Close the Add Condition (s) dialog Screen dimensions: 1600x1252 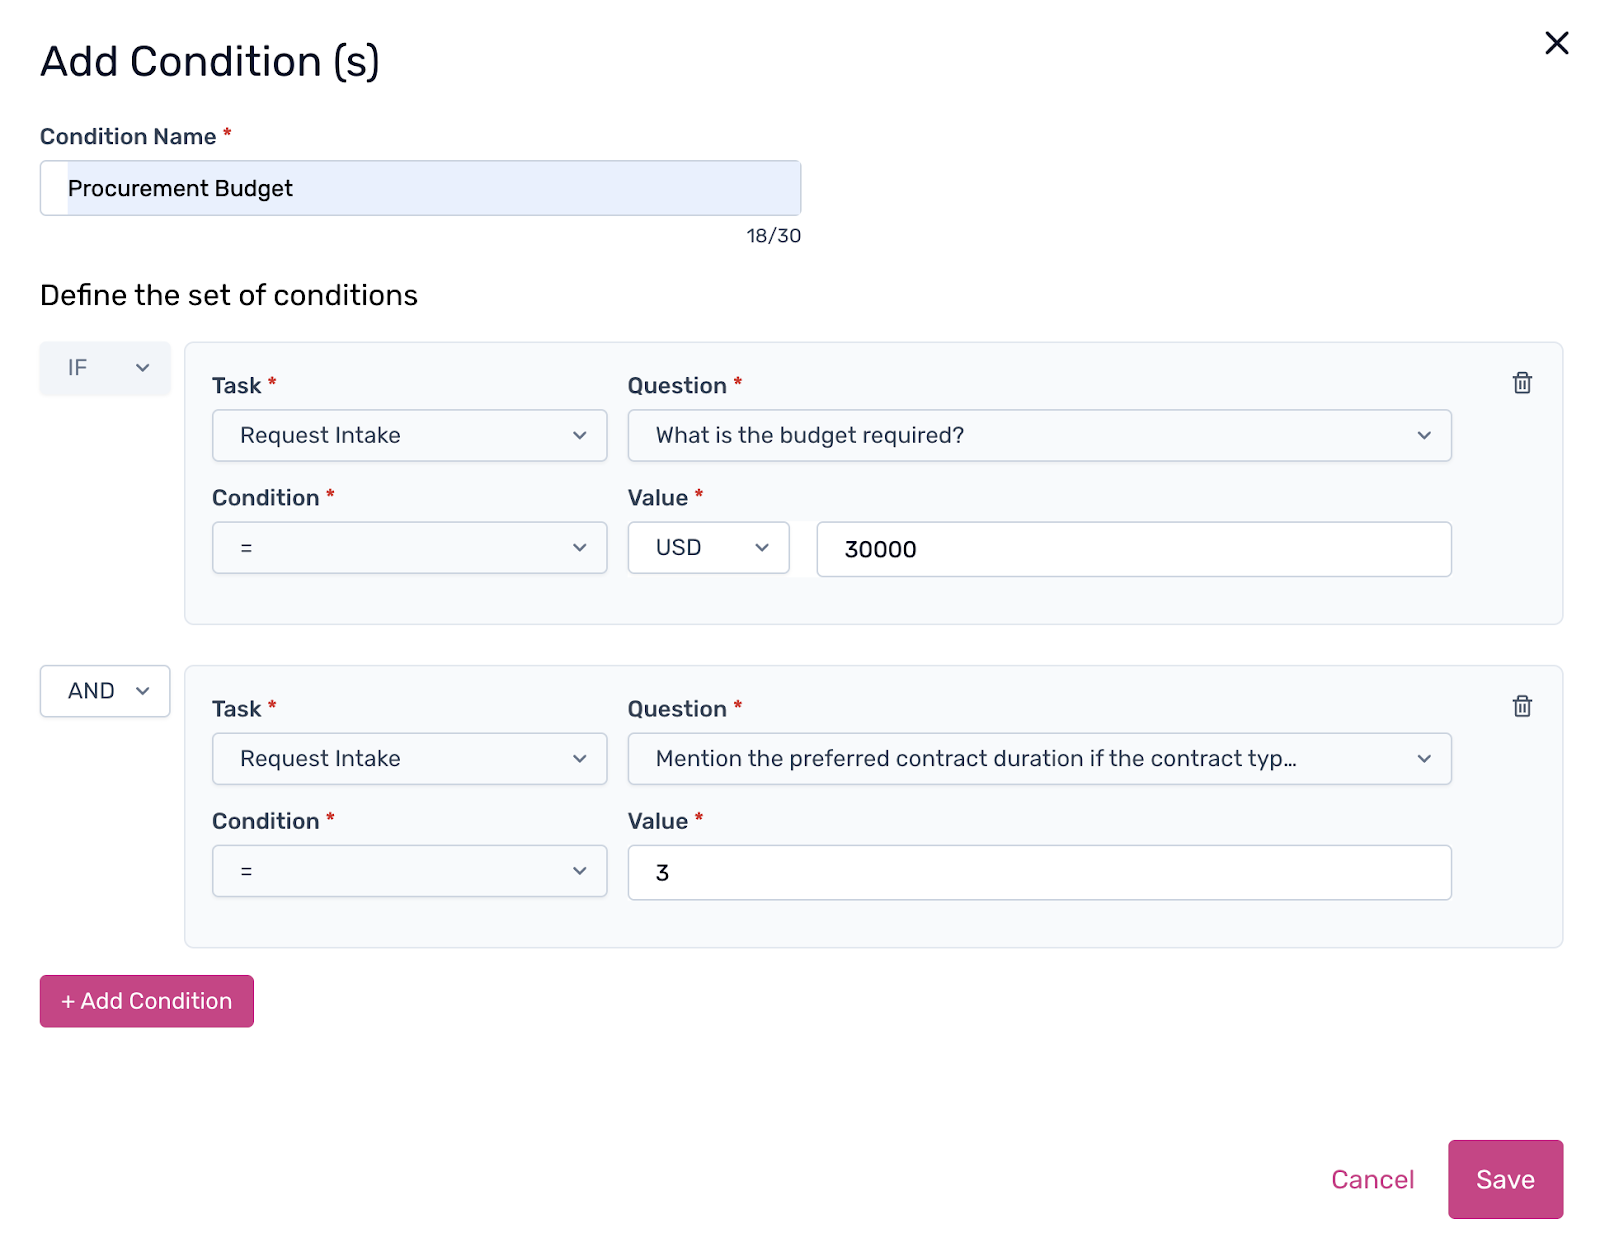(x=1557, y=43)
